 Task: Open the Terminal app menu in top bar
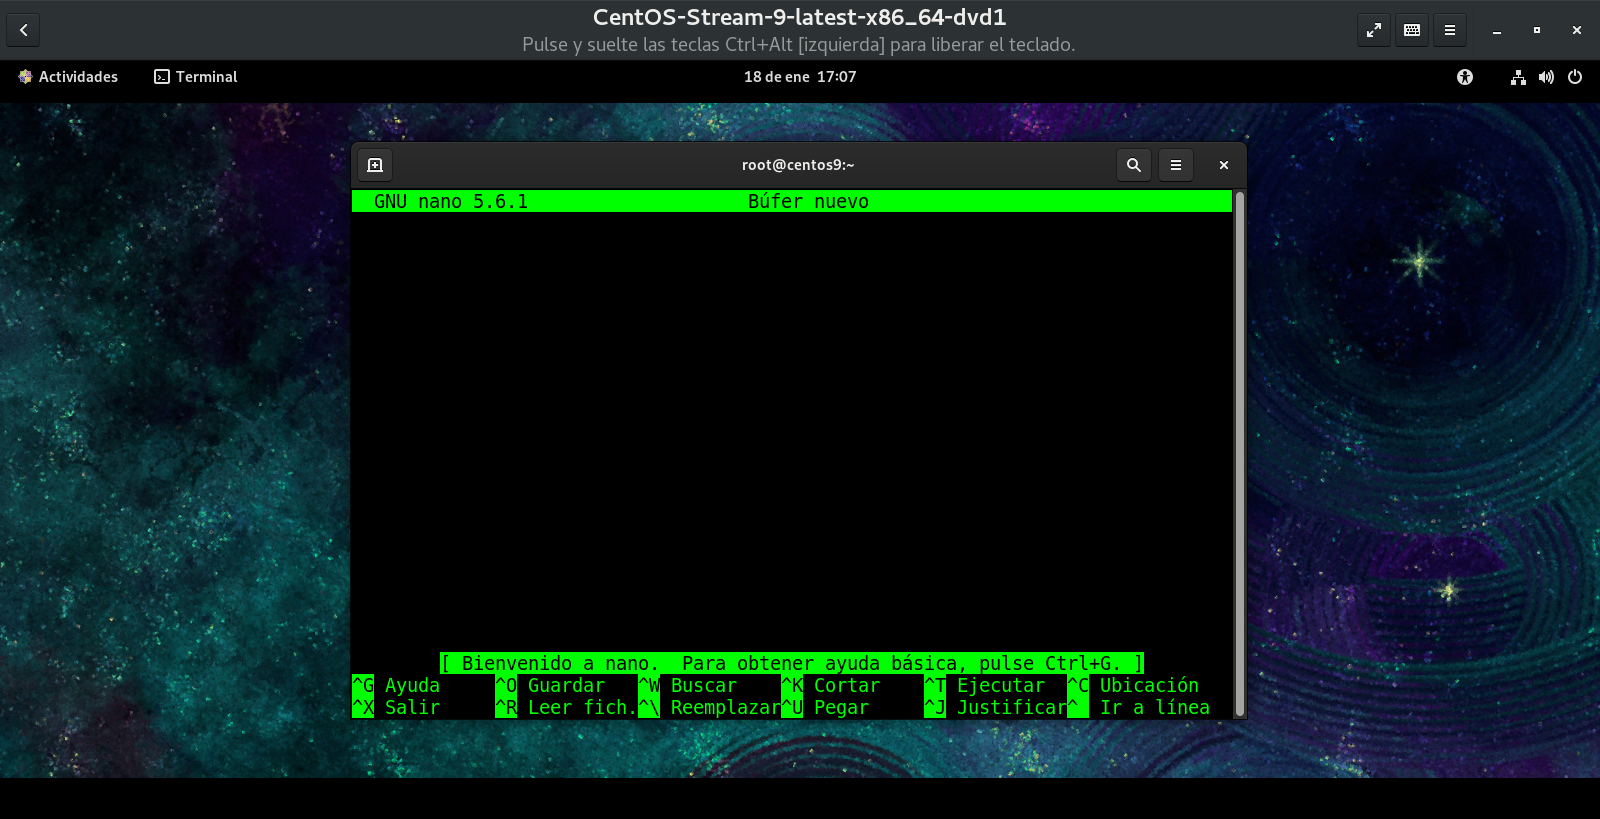(196, 77)
